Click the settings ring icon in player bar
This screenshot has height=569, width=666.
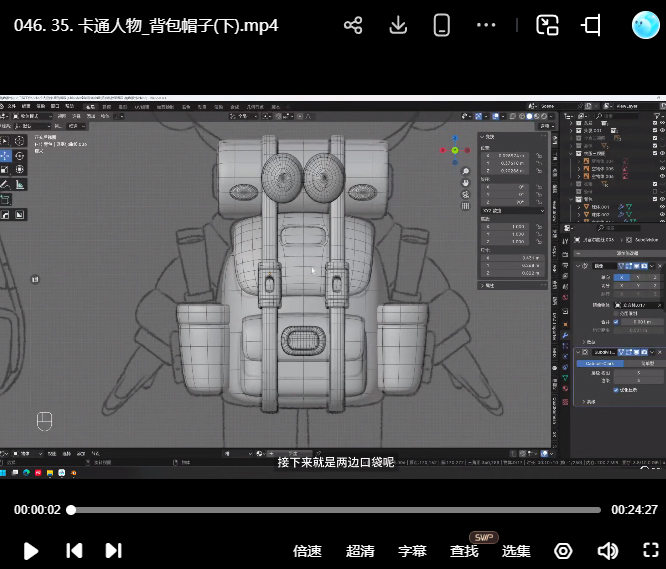coord(563,551)
